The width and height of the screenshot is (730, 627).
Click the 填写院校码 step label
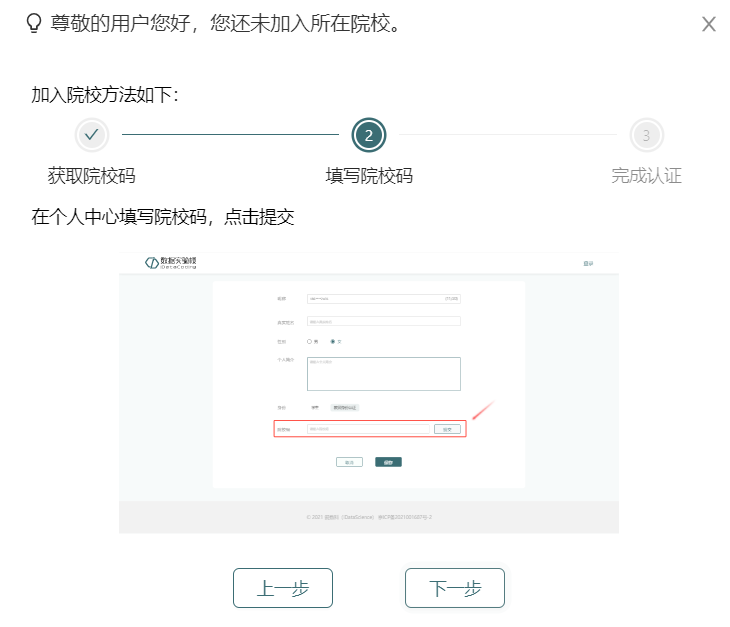click(x=369, y=176)
